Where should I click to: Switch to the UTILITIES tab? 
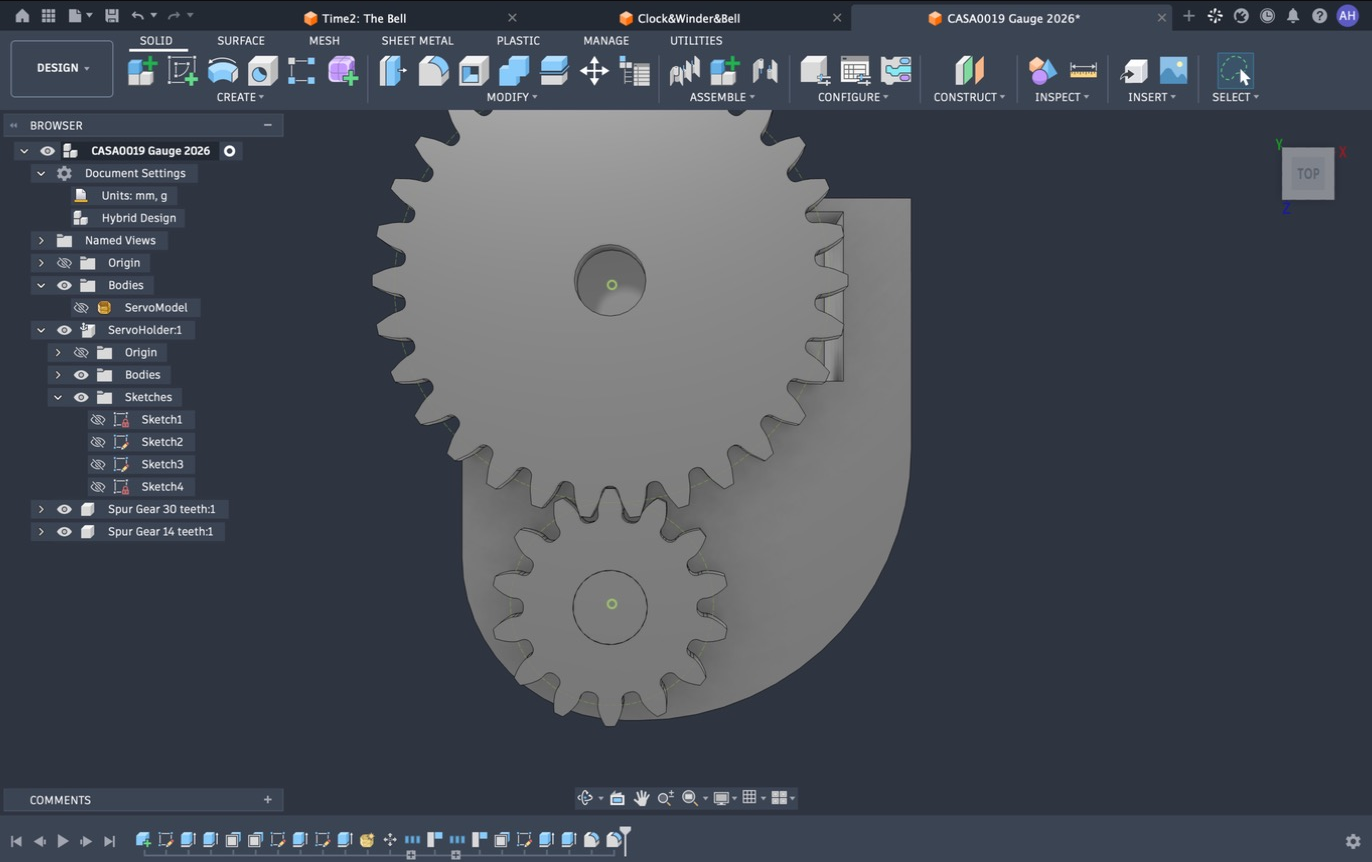point(696,41)
